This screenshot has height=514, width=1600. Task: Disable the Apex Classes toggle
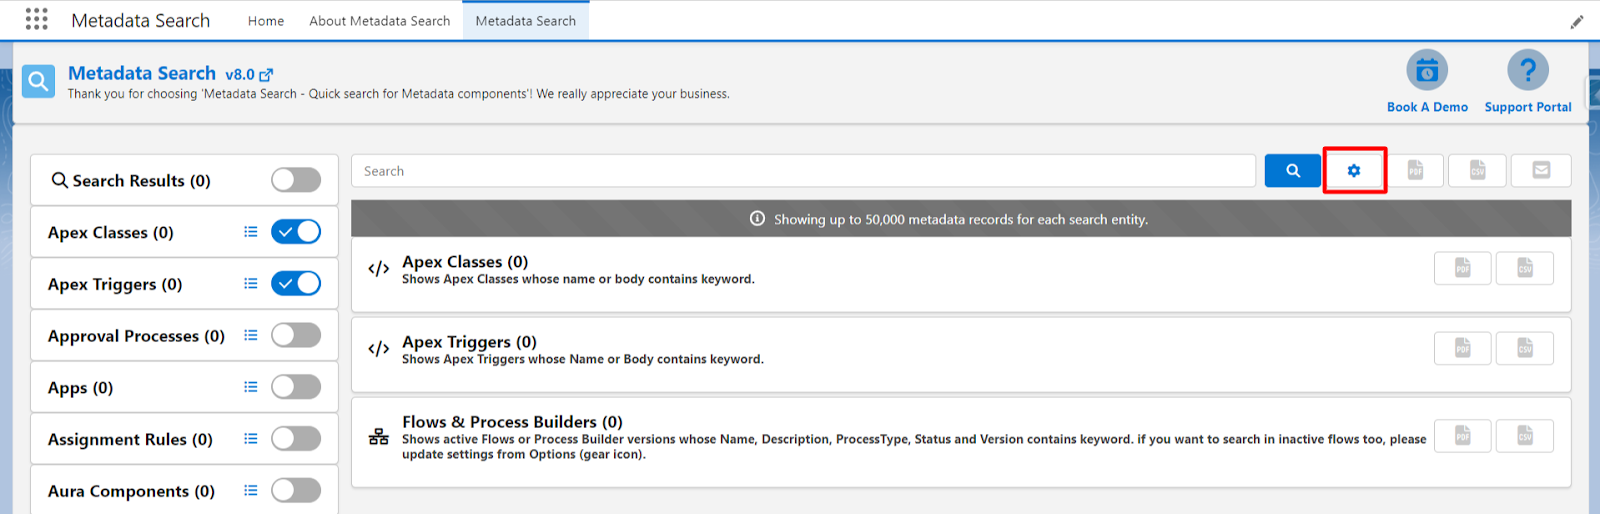[296, 232]
